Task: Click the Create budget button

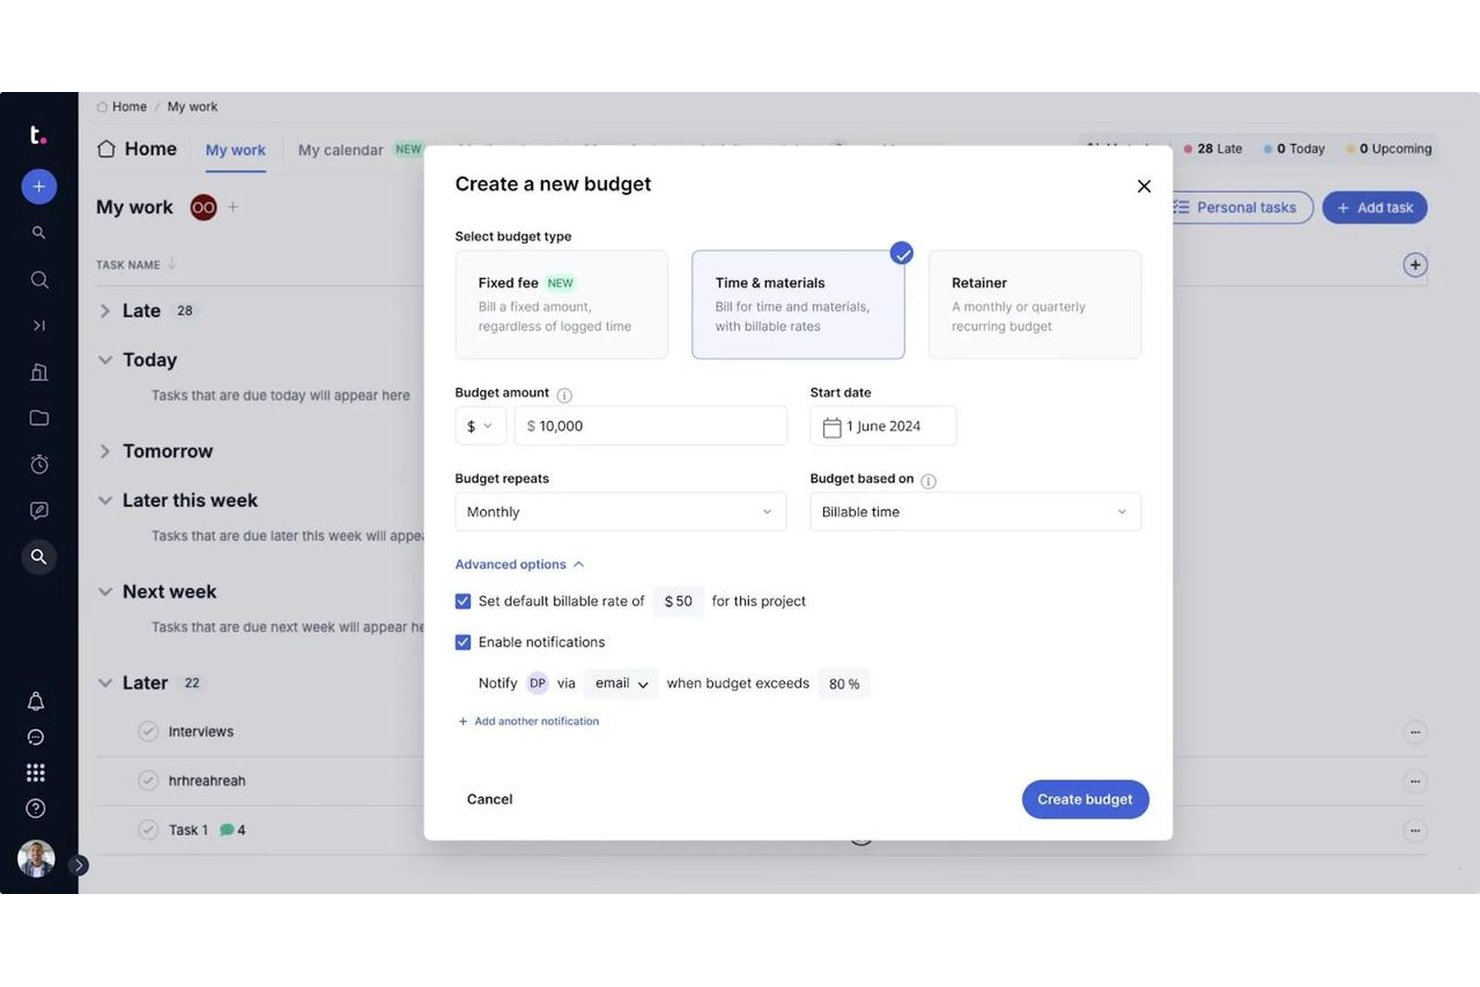Action: pyautogui.click(x=1085, y=799)
